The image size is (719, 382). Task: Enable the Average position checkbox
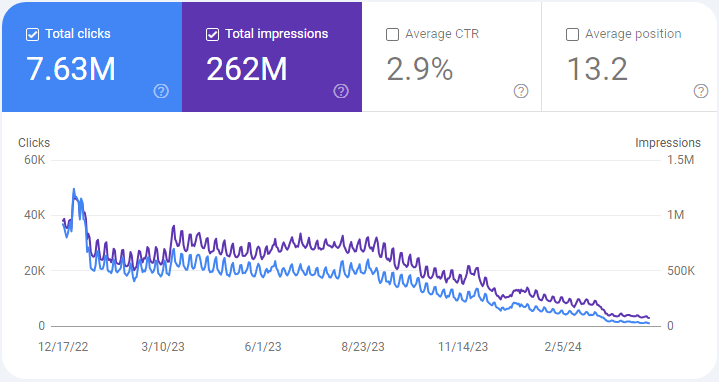(572, 34)
